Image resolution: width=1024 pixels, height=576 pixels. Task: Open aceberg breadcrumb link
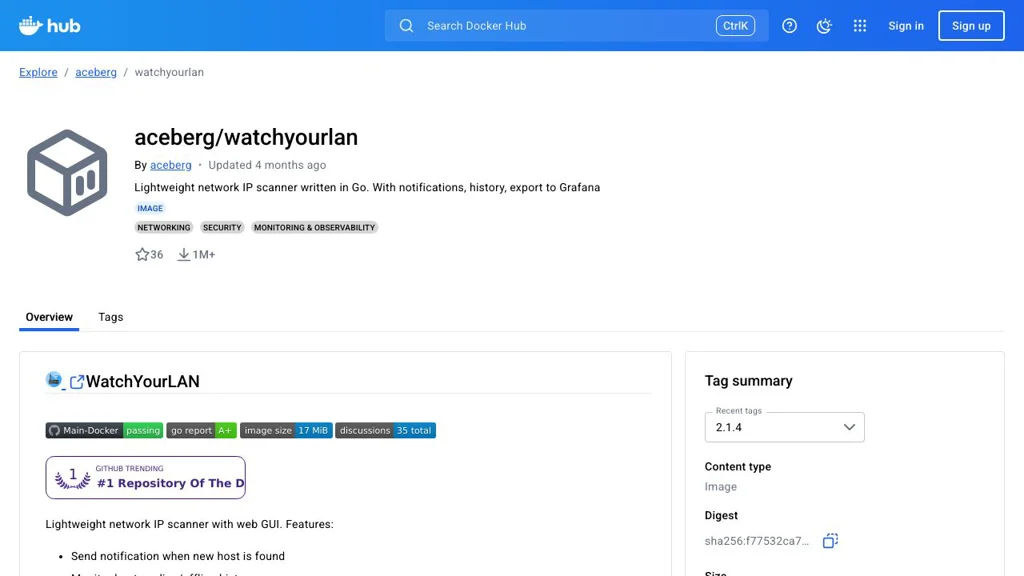(96, 72)
